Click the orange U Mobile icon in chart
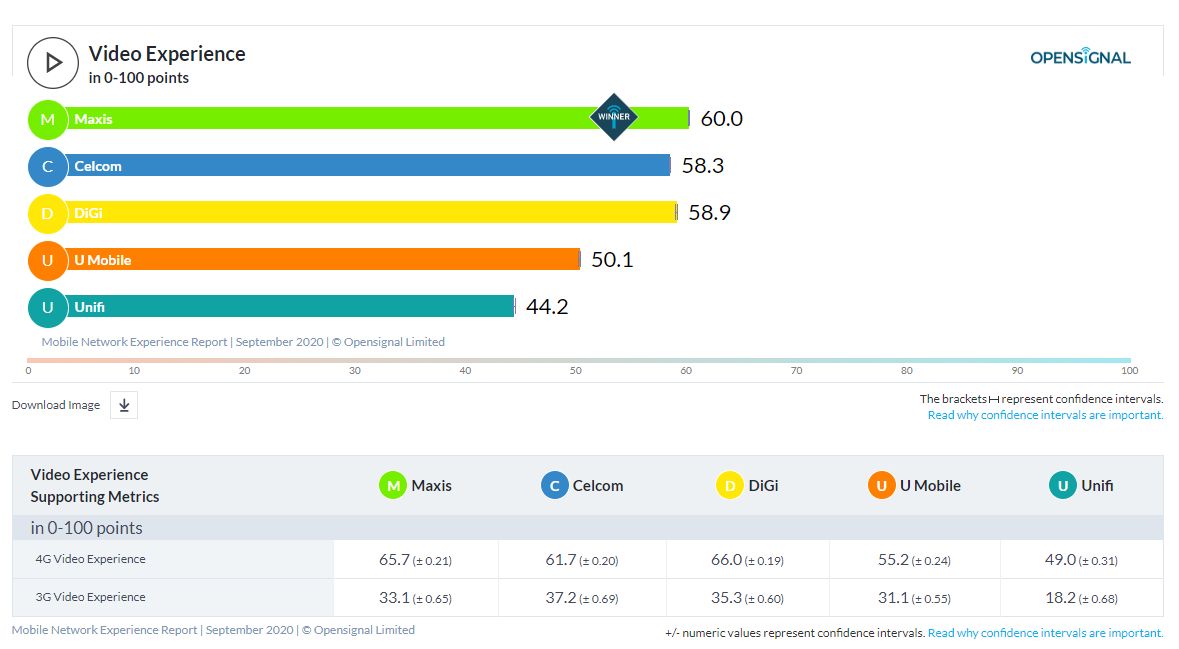Screen dimensions: 1179x649 pos(47,260)
